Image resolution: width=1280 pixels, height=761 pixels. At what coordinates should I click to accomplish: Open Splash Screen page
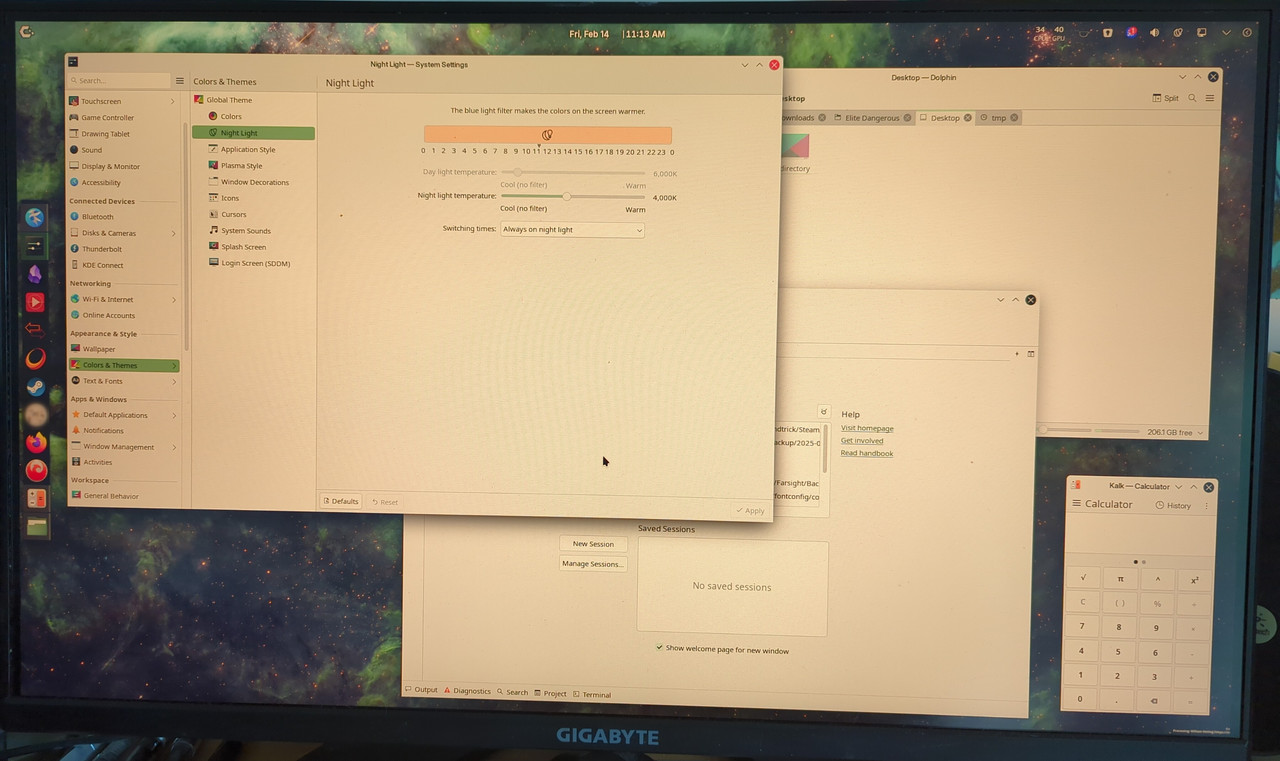pos(253,246)
